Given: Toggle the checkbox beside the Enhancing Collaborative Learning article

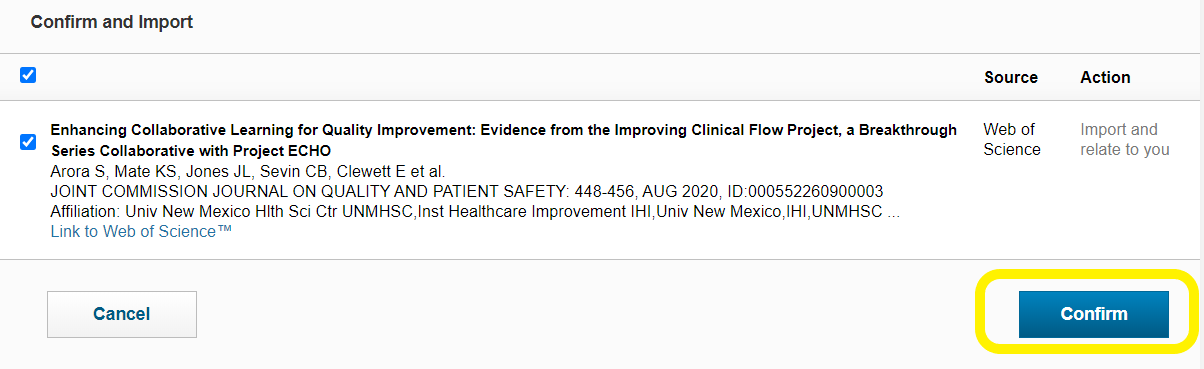Looking at the screenshot, I should tap(28, 142).
